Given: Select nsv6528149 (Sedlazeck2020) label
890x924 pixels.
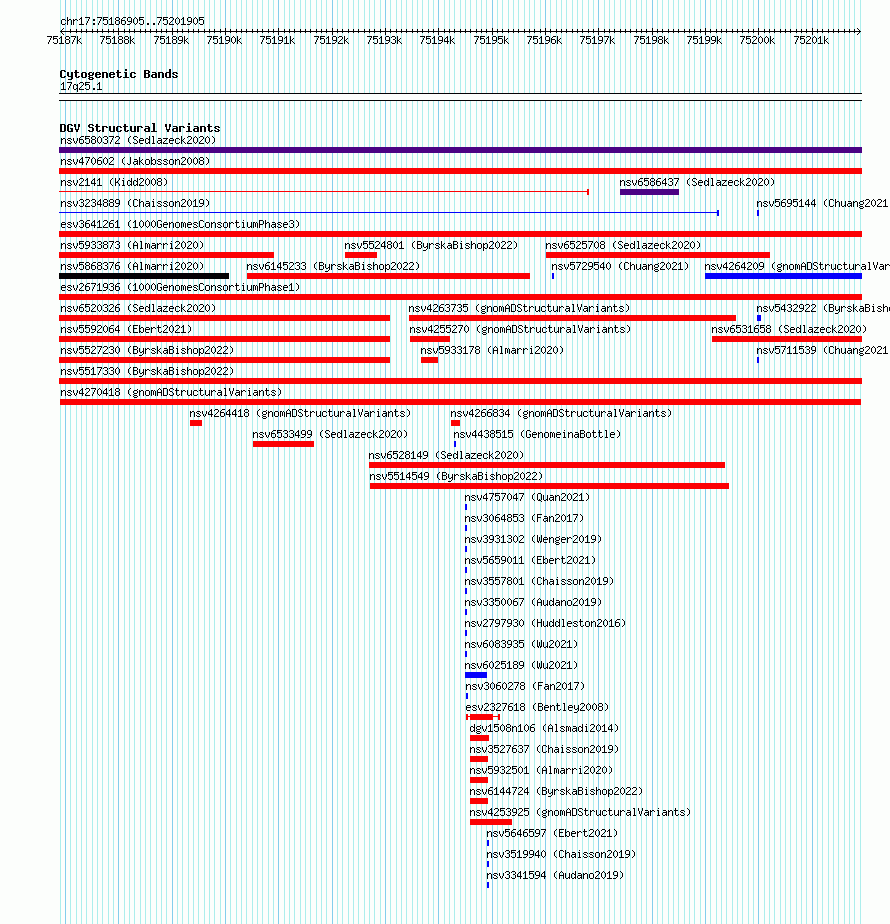Looking at the screenshot, I should (446, 456).
